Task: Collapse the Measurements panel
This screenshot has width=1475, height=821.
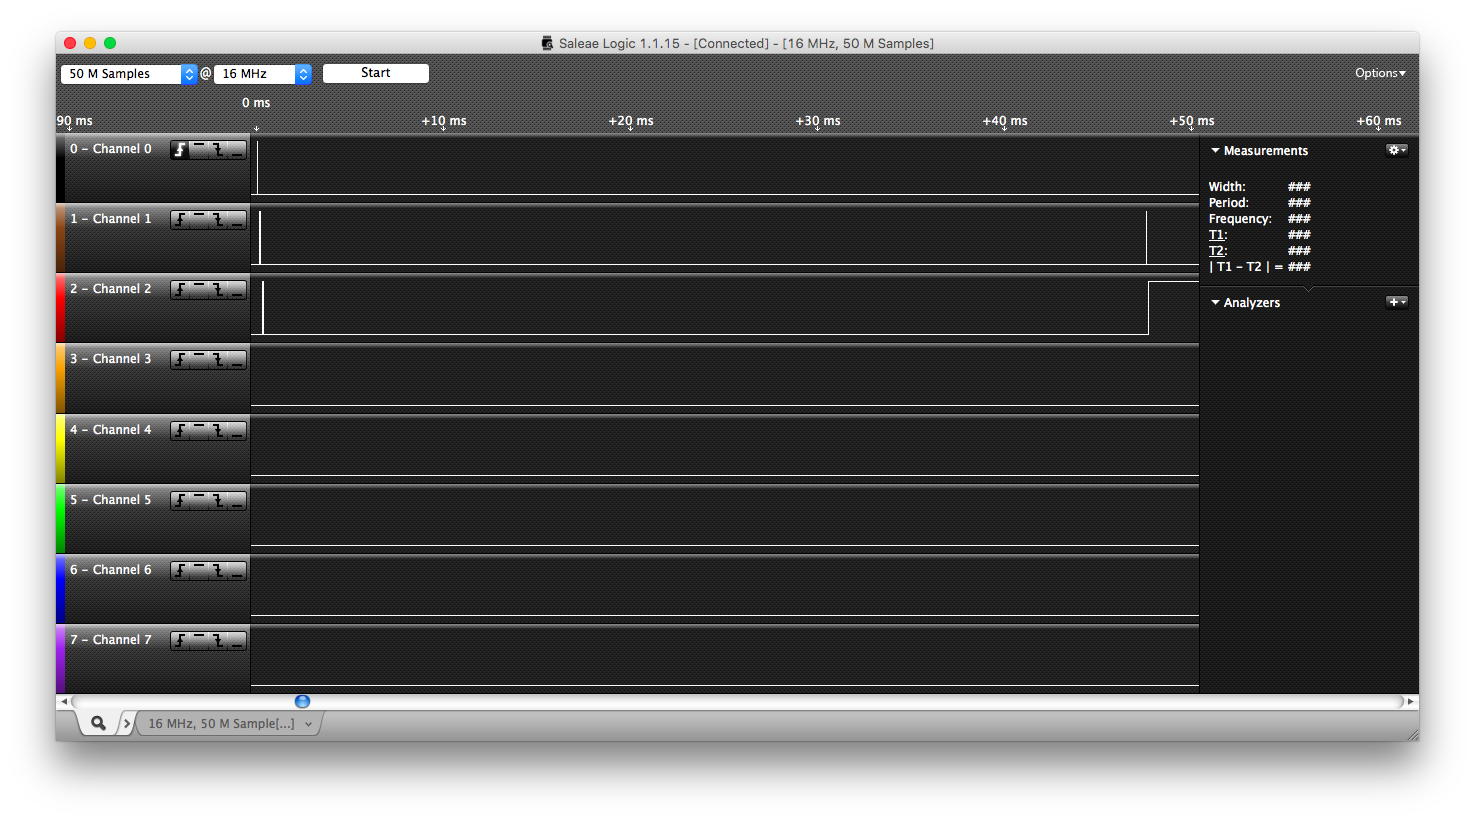Action: pyautogui.click(x=1215, y=151)
